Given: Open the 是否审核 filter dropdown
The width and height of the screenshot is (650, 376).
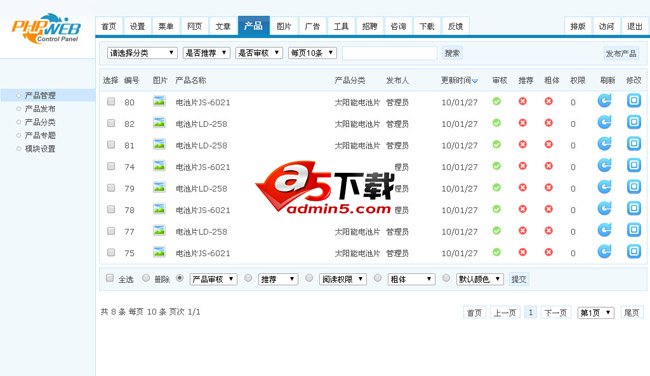Looking at the screenshot, I should [259, 53].
